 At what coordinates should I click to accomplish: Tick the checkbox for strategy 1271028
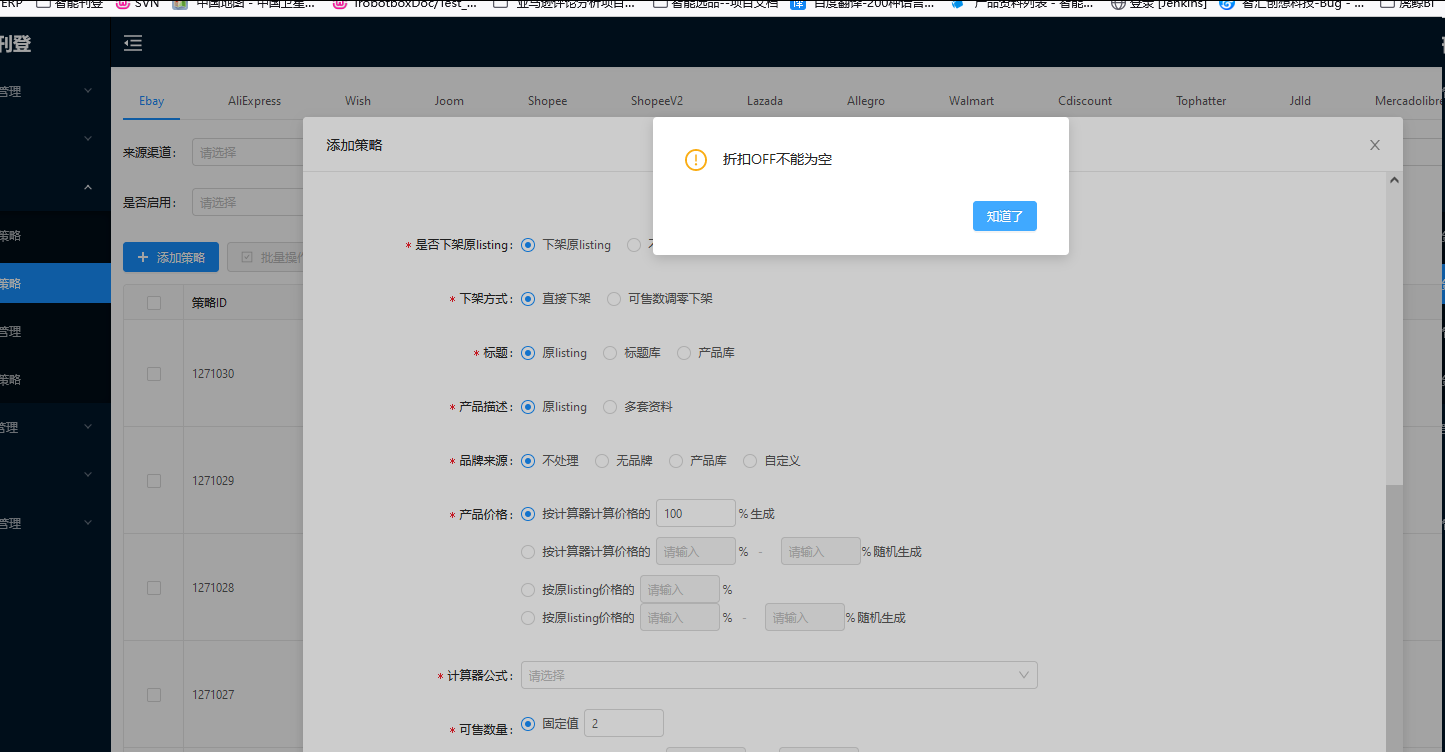[154, 588]
